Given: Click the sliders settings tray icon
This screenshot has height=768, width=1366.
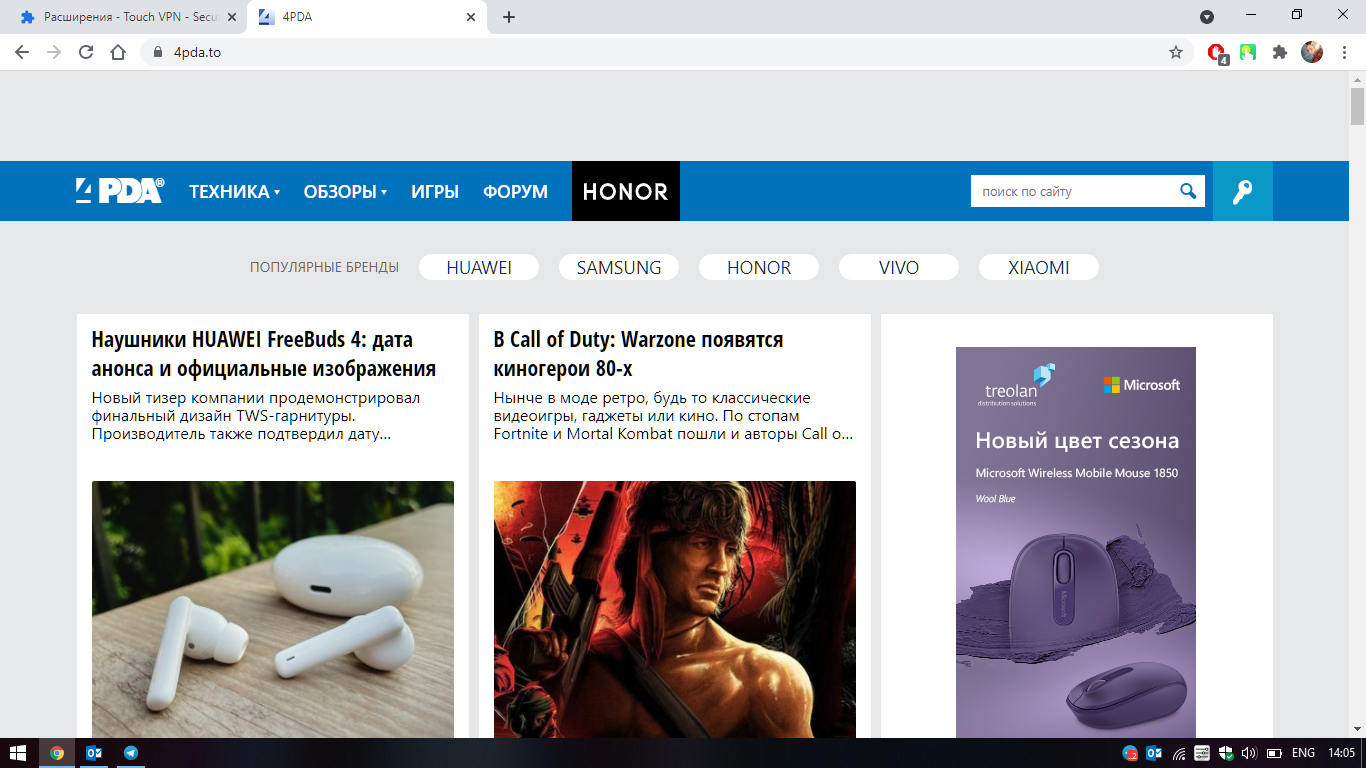Looking at the screenshot, I should [1202, 753].
